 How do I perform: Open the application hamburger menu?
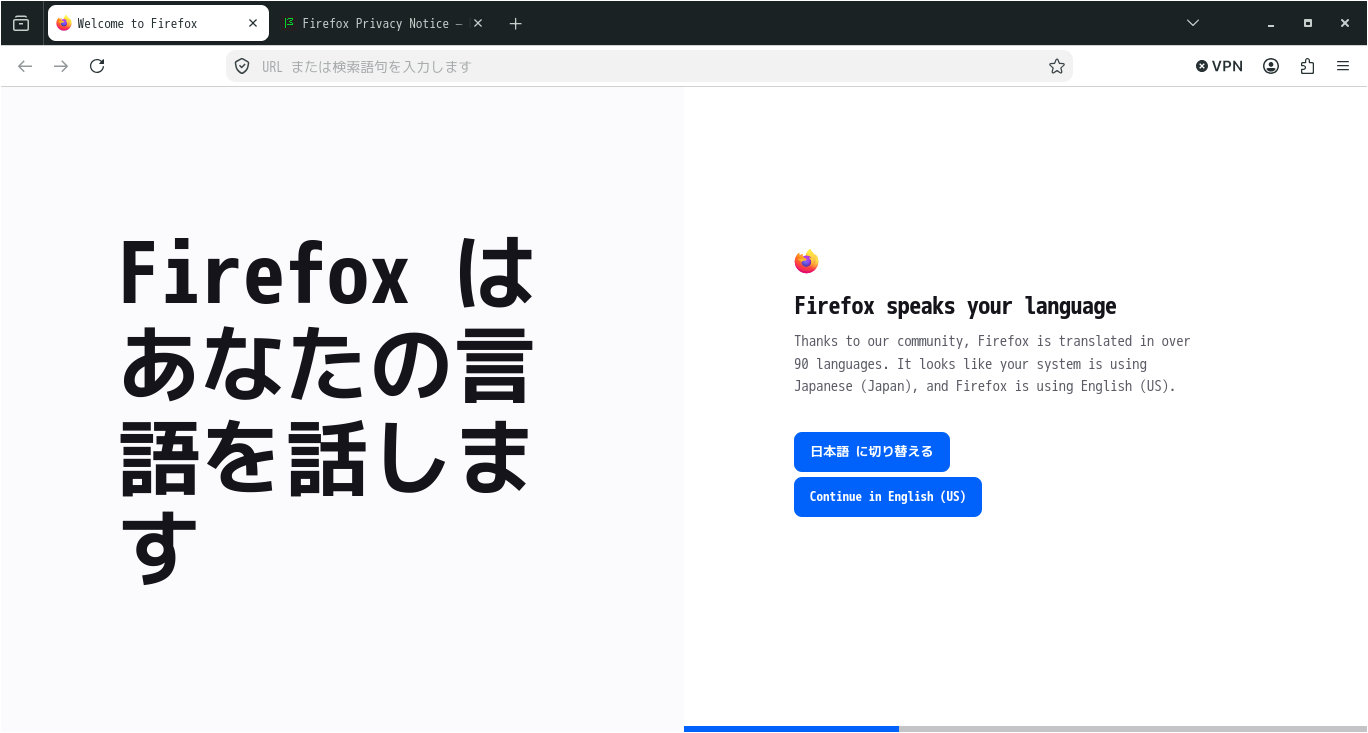pos(1343,66)
